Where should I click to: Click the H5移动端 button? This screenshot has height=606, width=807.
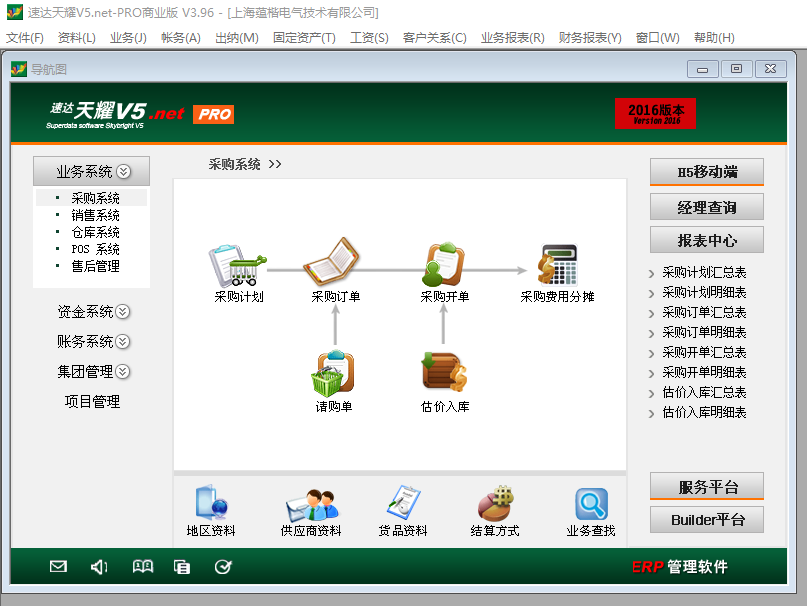point(707,172)
